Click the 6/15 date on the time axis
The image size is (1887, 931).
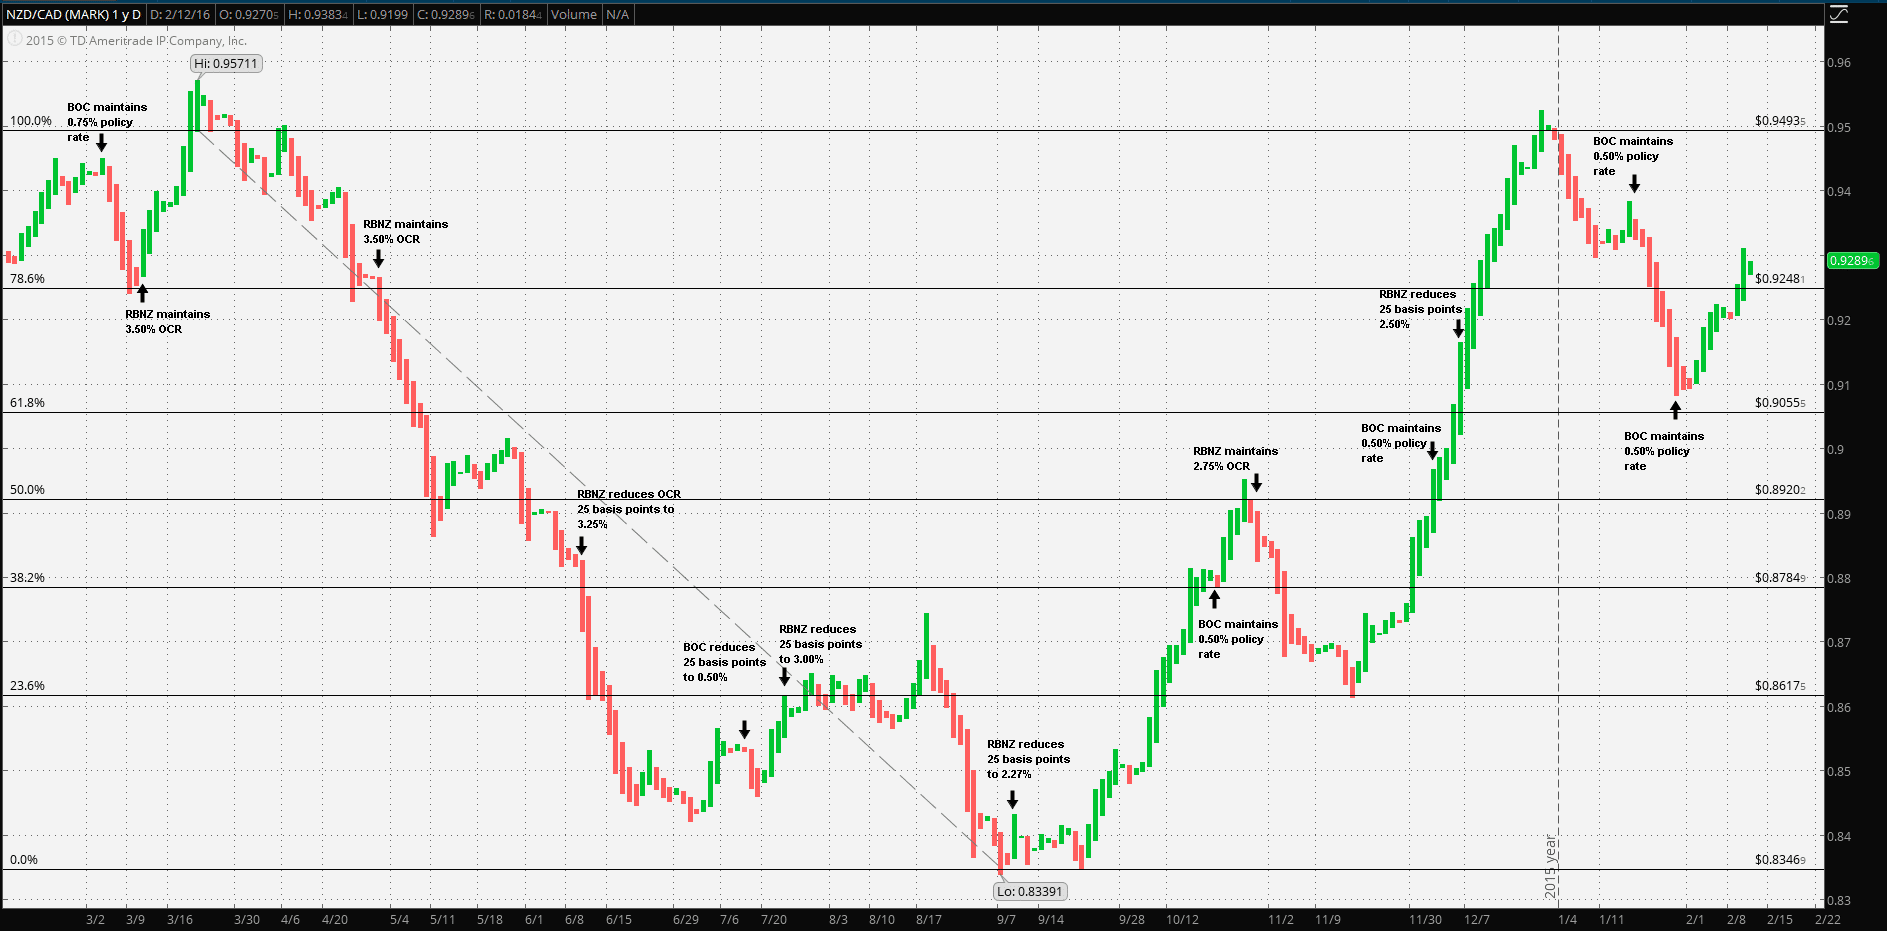pos(619,920)
